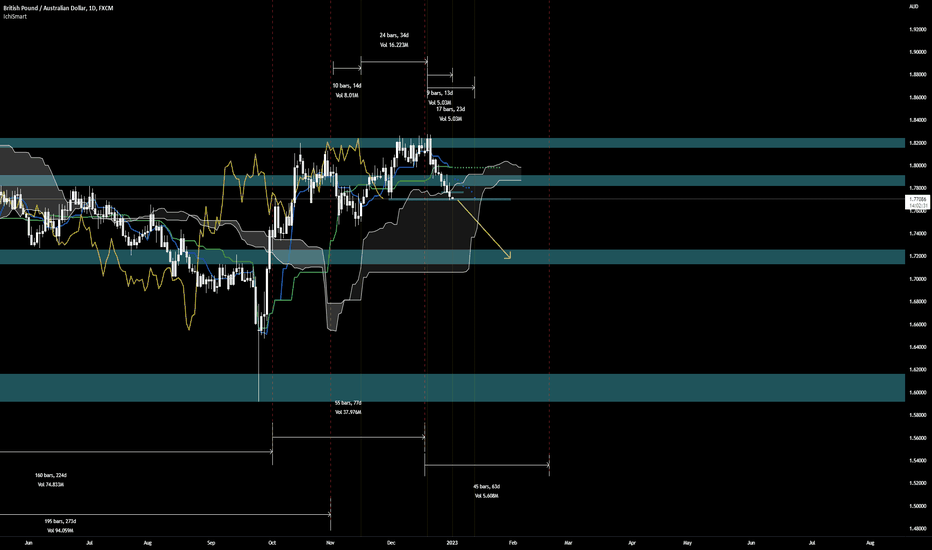The image size is (932, 550).
Task: Click the 1.82000 price axis label
Action: point(917,143)
